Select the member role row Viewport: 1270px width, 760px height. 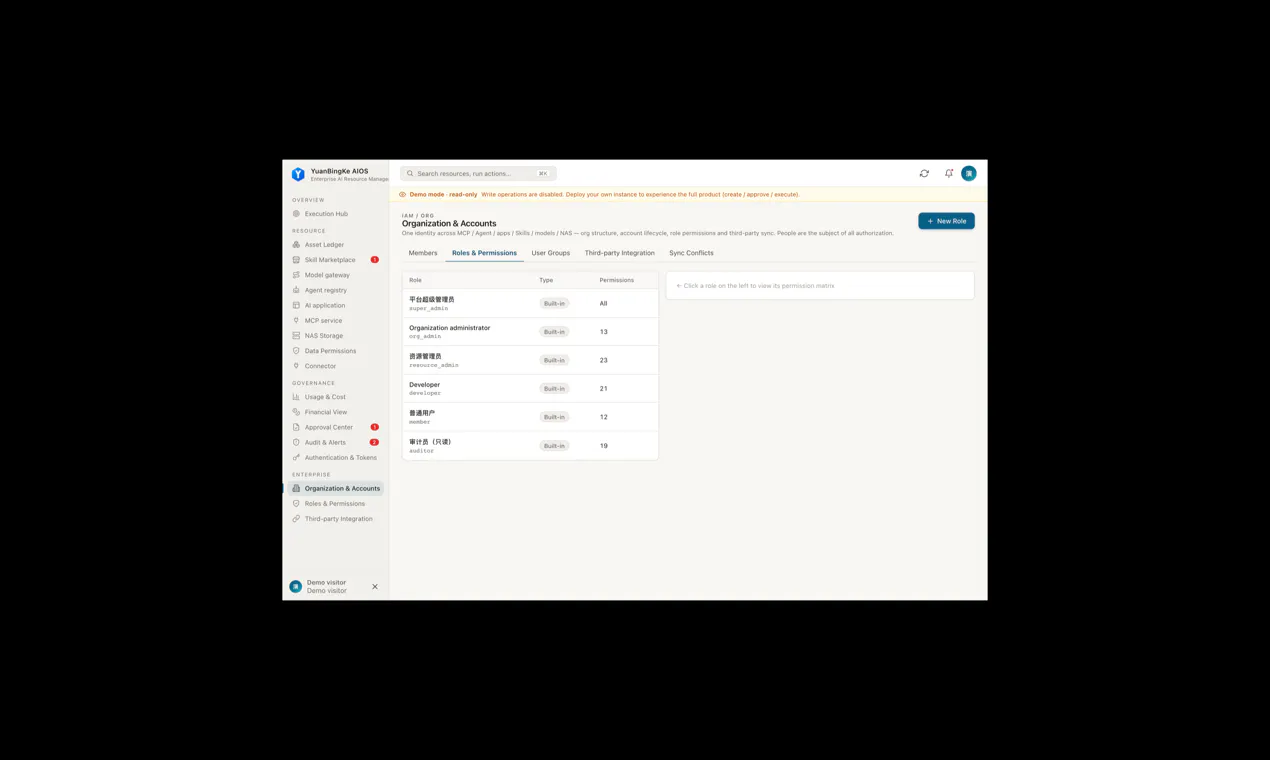(530, 417)
